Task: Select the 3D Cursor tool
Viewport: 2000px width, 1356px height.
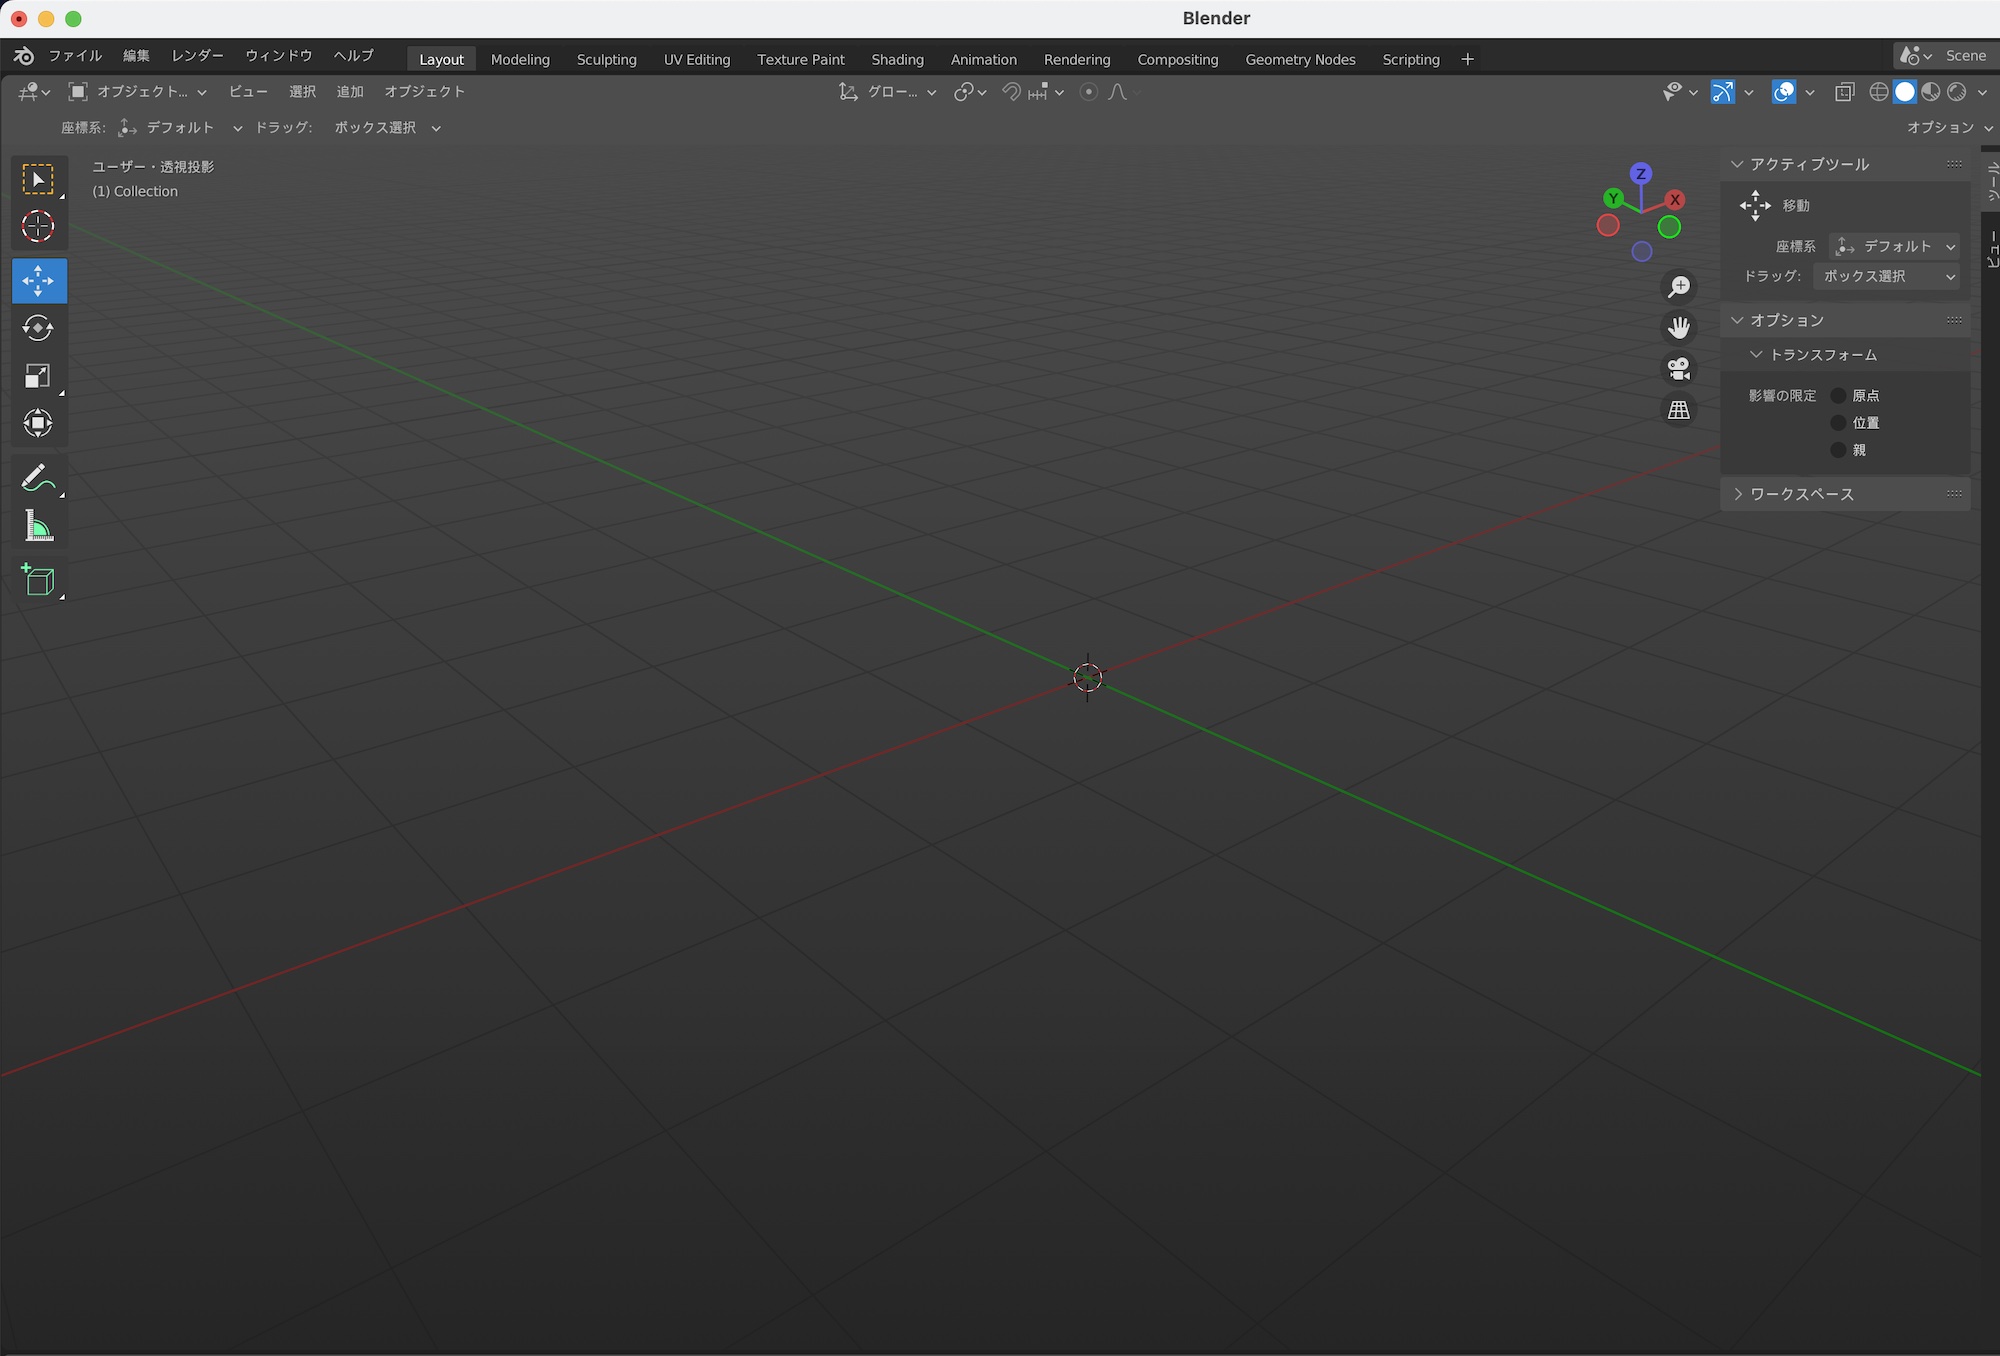Action: point(38,227)
